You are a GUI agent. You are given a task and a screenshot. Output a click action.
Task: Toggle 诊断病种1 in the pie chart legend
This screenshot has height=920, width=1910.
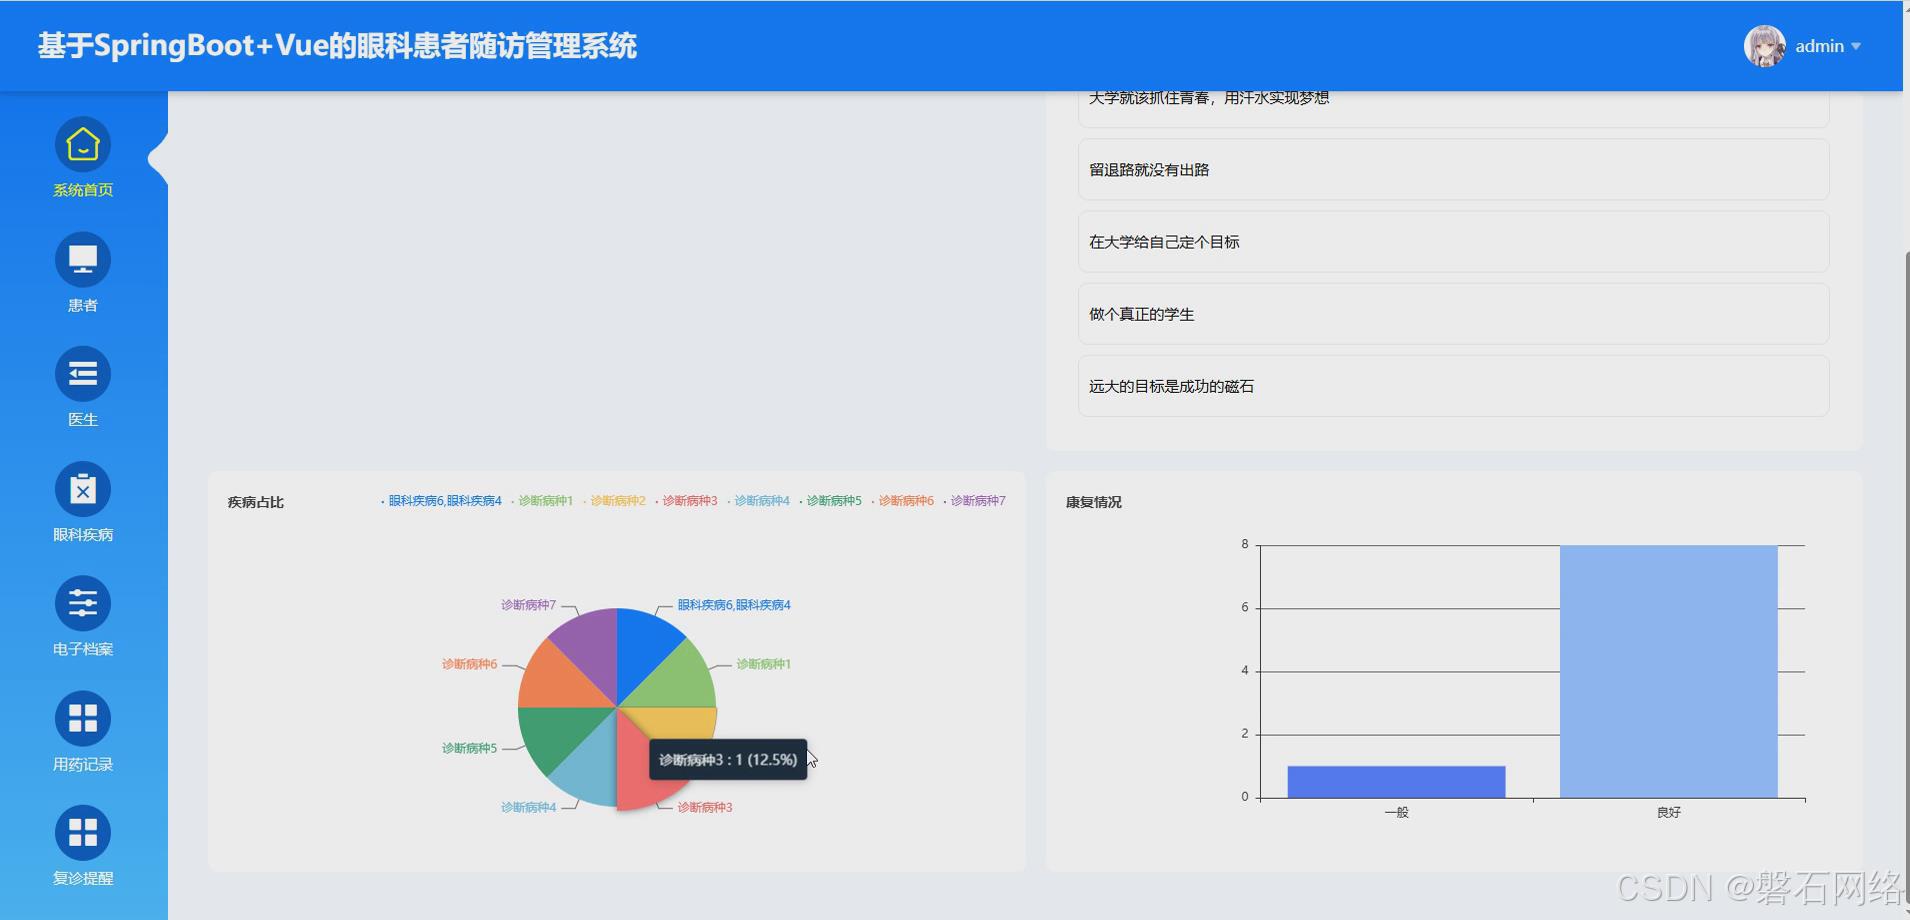pyautogui.click(x=546, y=500)
